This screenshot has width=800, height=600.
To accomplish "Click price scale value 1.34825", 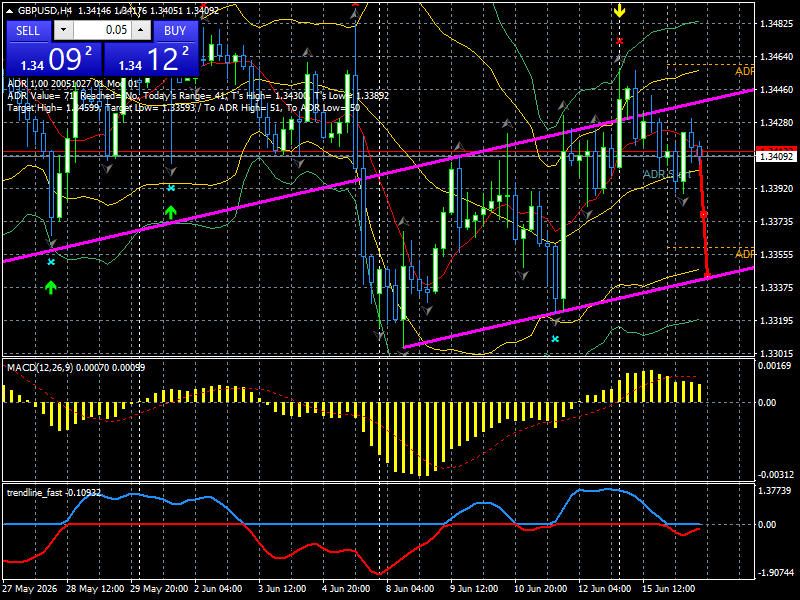I will [x=777, y=23].
